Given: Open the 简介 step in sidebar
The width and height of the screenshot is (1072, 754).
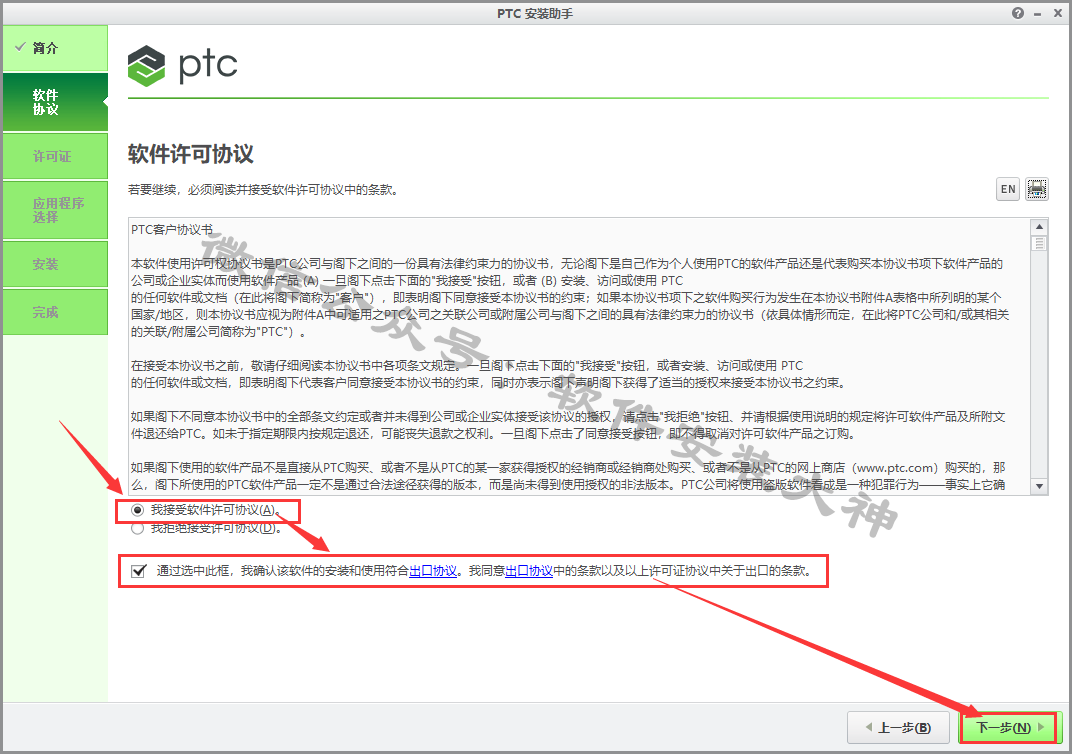Looking at the screenshot, I should tap(55, 48).
